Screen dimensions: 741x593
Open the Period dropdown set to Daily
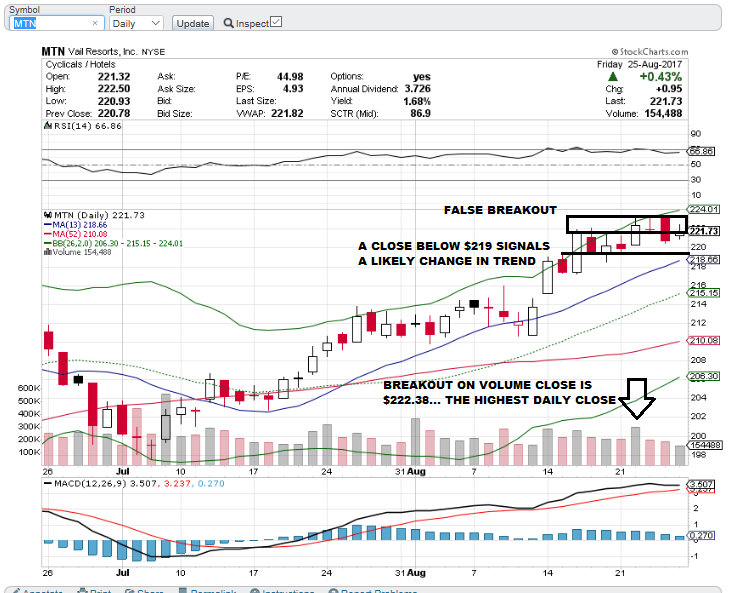[x=136, y=23]
